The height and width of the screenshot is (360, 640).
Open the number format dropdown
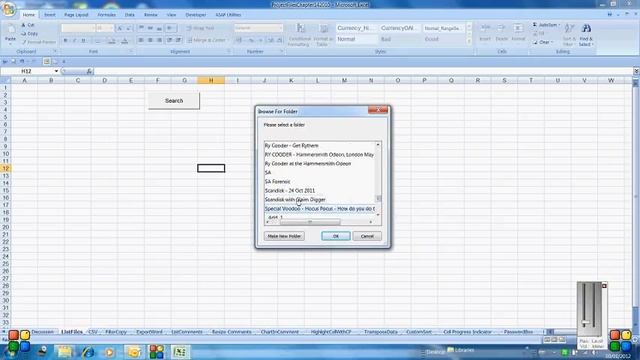(x=280, y=28)
